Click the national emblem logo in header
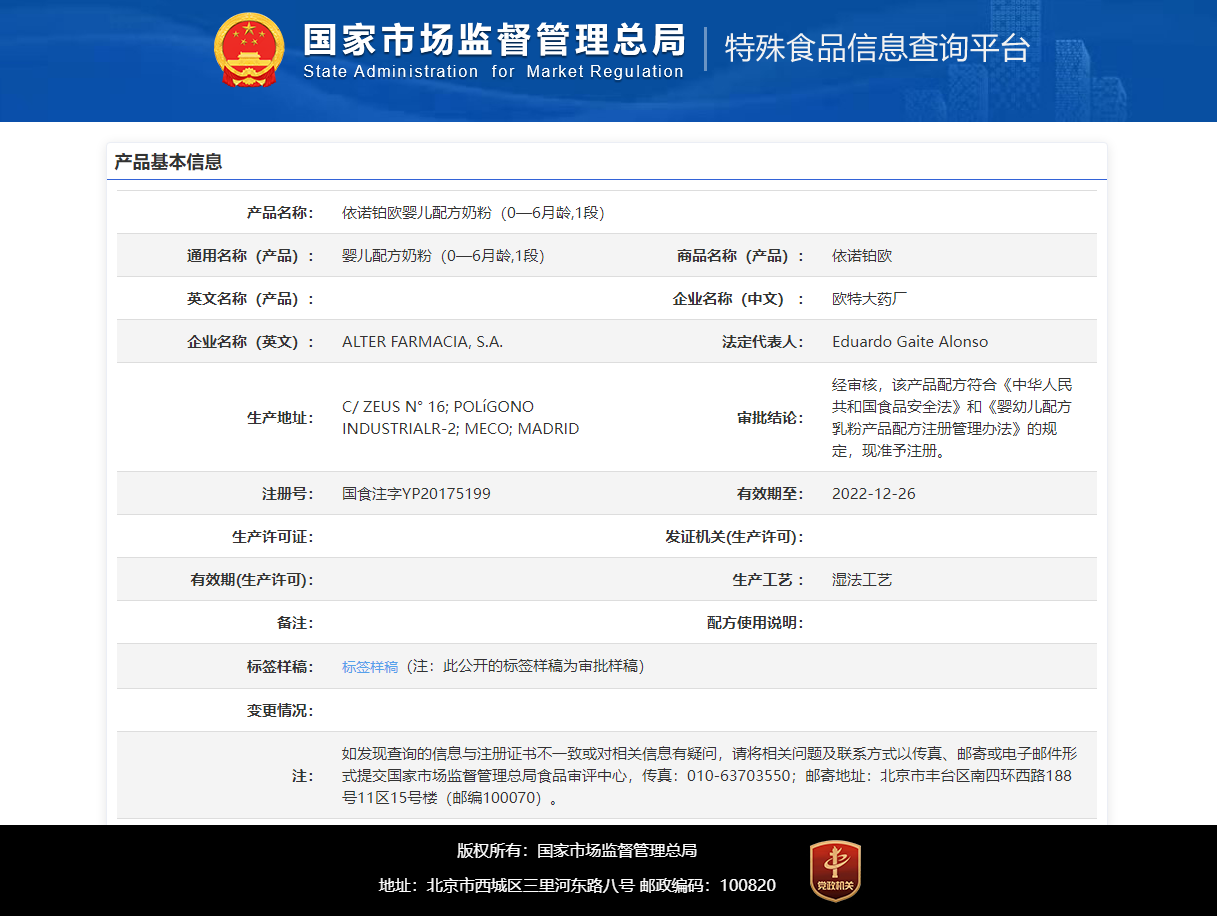The height and width of the screenshot is (916, 1217). [x=250, y=50]
